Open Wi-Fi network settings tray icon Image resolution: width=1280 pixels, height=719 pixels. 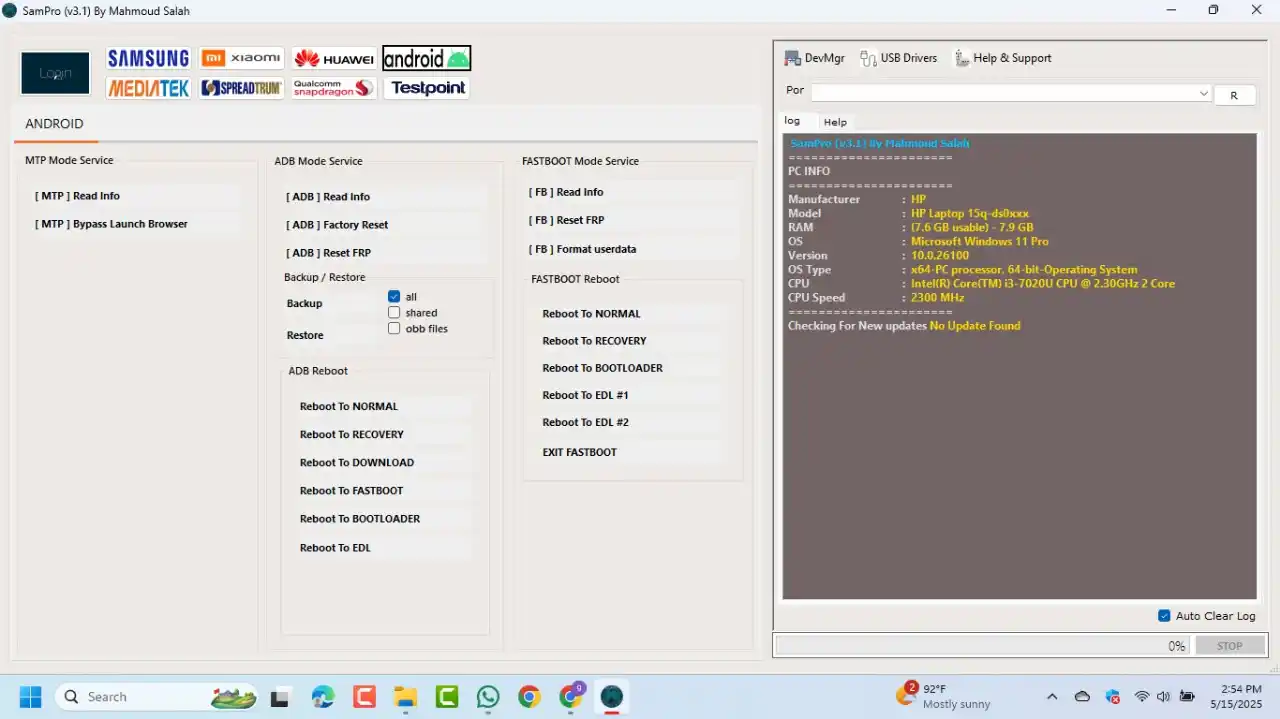1141,696
